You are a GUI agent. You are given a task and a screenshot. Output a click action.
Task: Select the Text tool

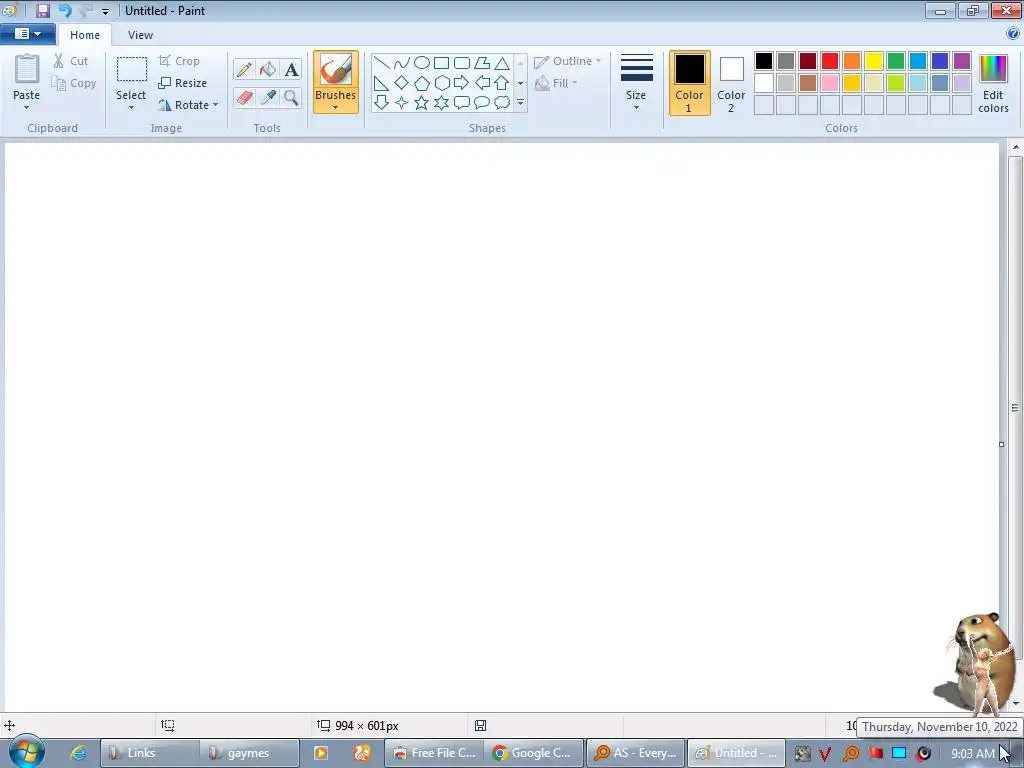pos(291,69)
